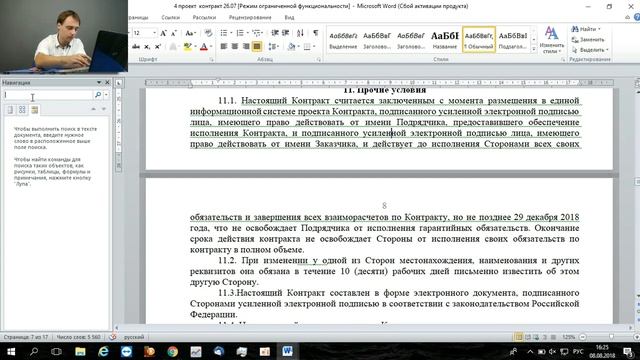Viewport: 640px width, 360px height.
Task: Open navigation pane options arrow
Action: click(x=99, y=82)
